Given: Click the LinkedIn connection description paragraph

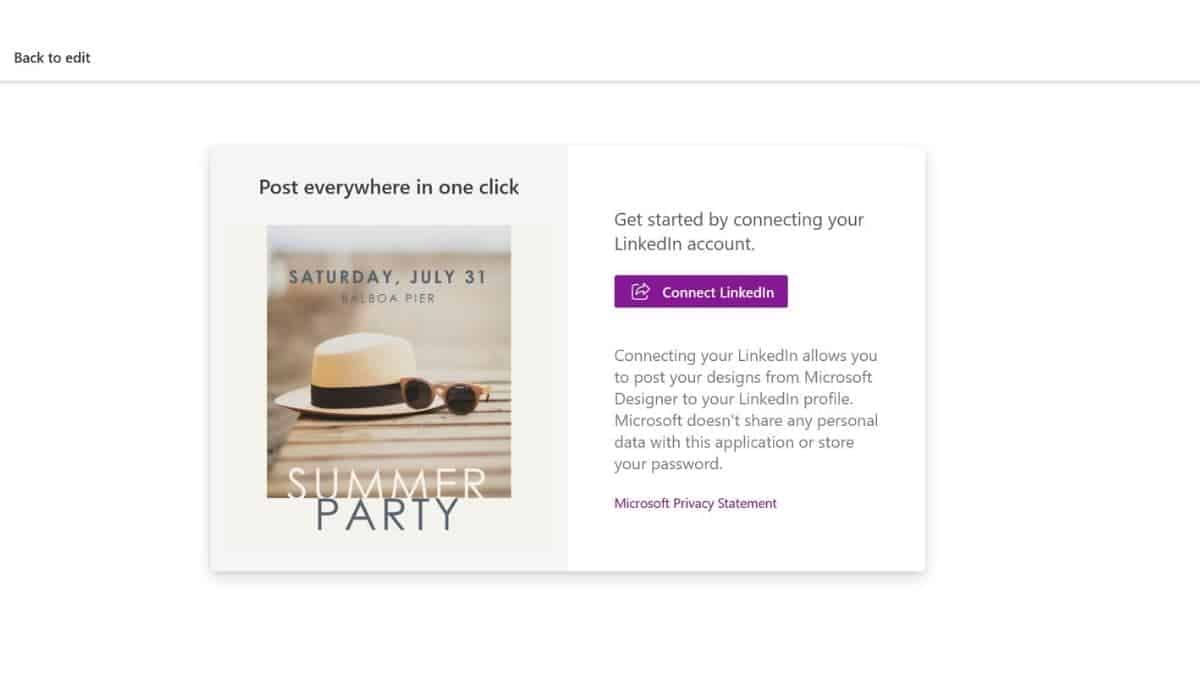Looking at the screenshot, I should (x=746, y=410).
